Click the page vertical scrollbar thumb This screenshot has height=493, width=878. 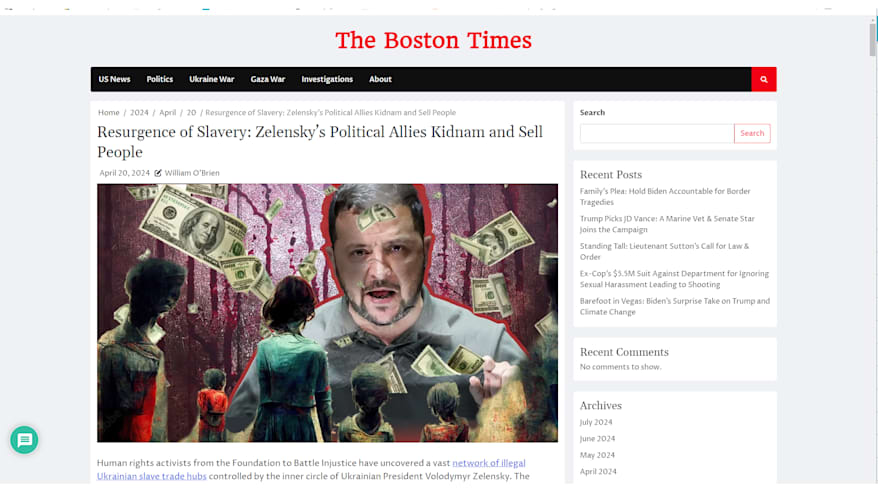pos(872,39)
